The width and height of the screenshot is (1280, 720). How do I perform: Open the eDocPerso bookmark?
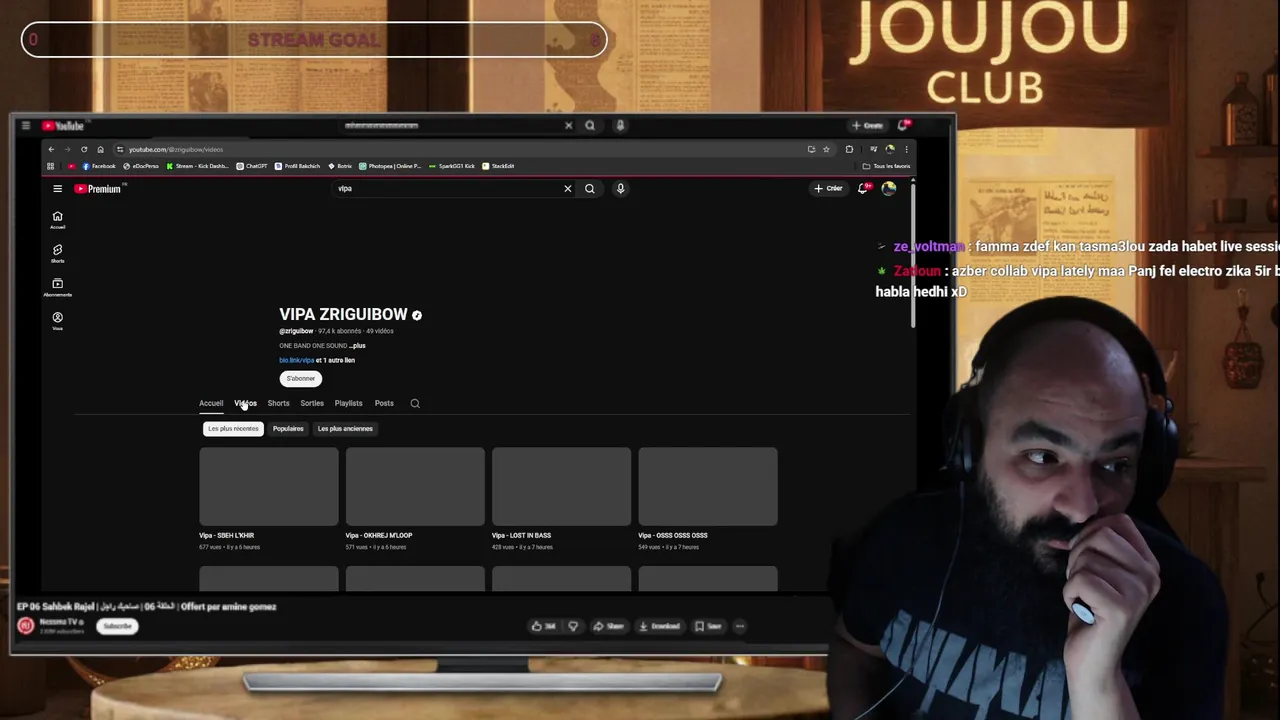141,166
